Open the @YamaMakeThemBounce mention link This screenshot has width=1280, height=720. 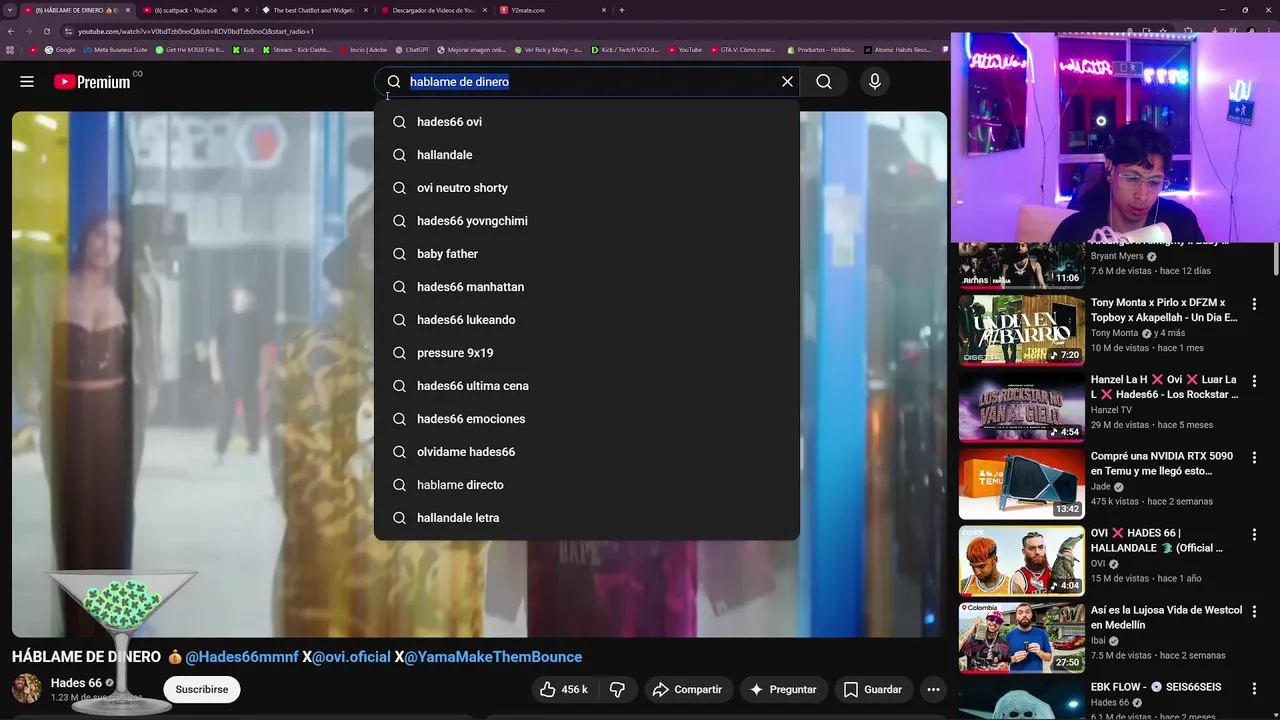point(493,657)
